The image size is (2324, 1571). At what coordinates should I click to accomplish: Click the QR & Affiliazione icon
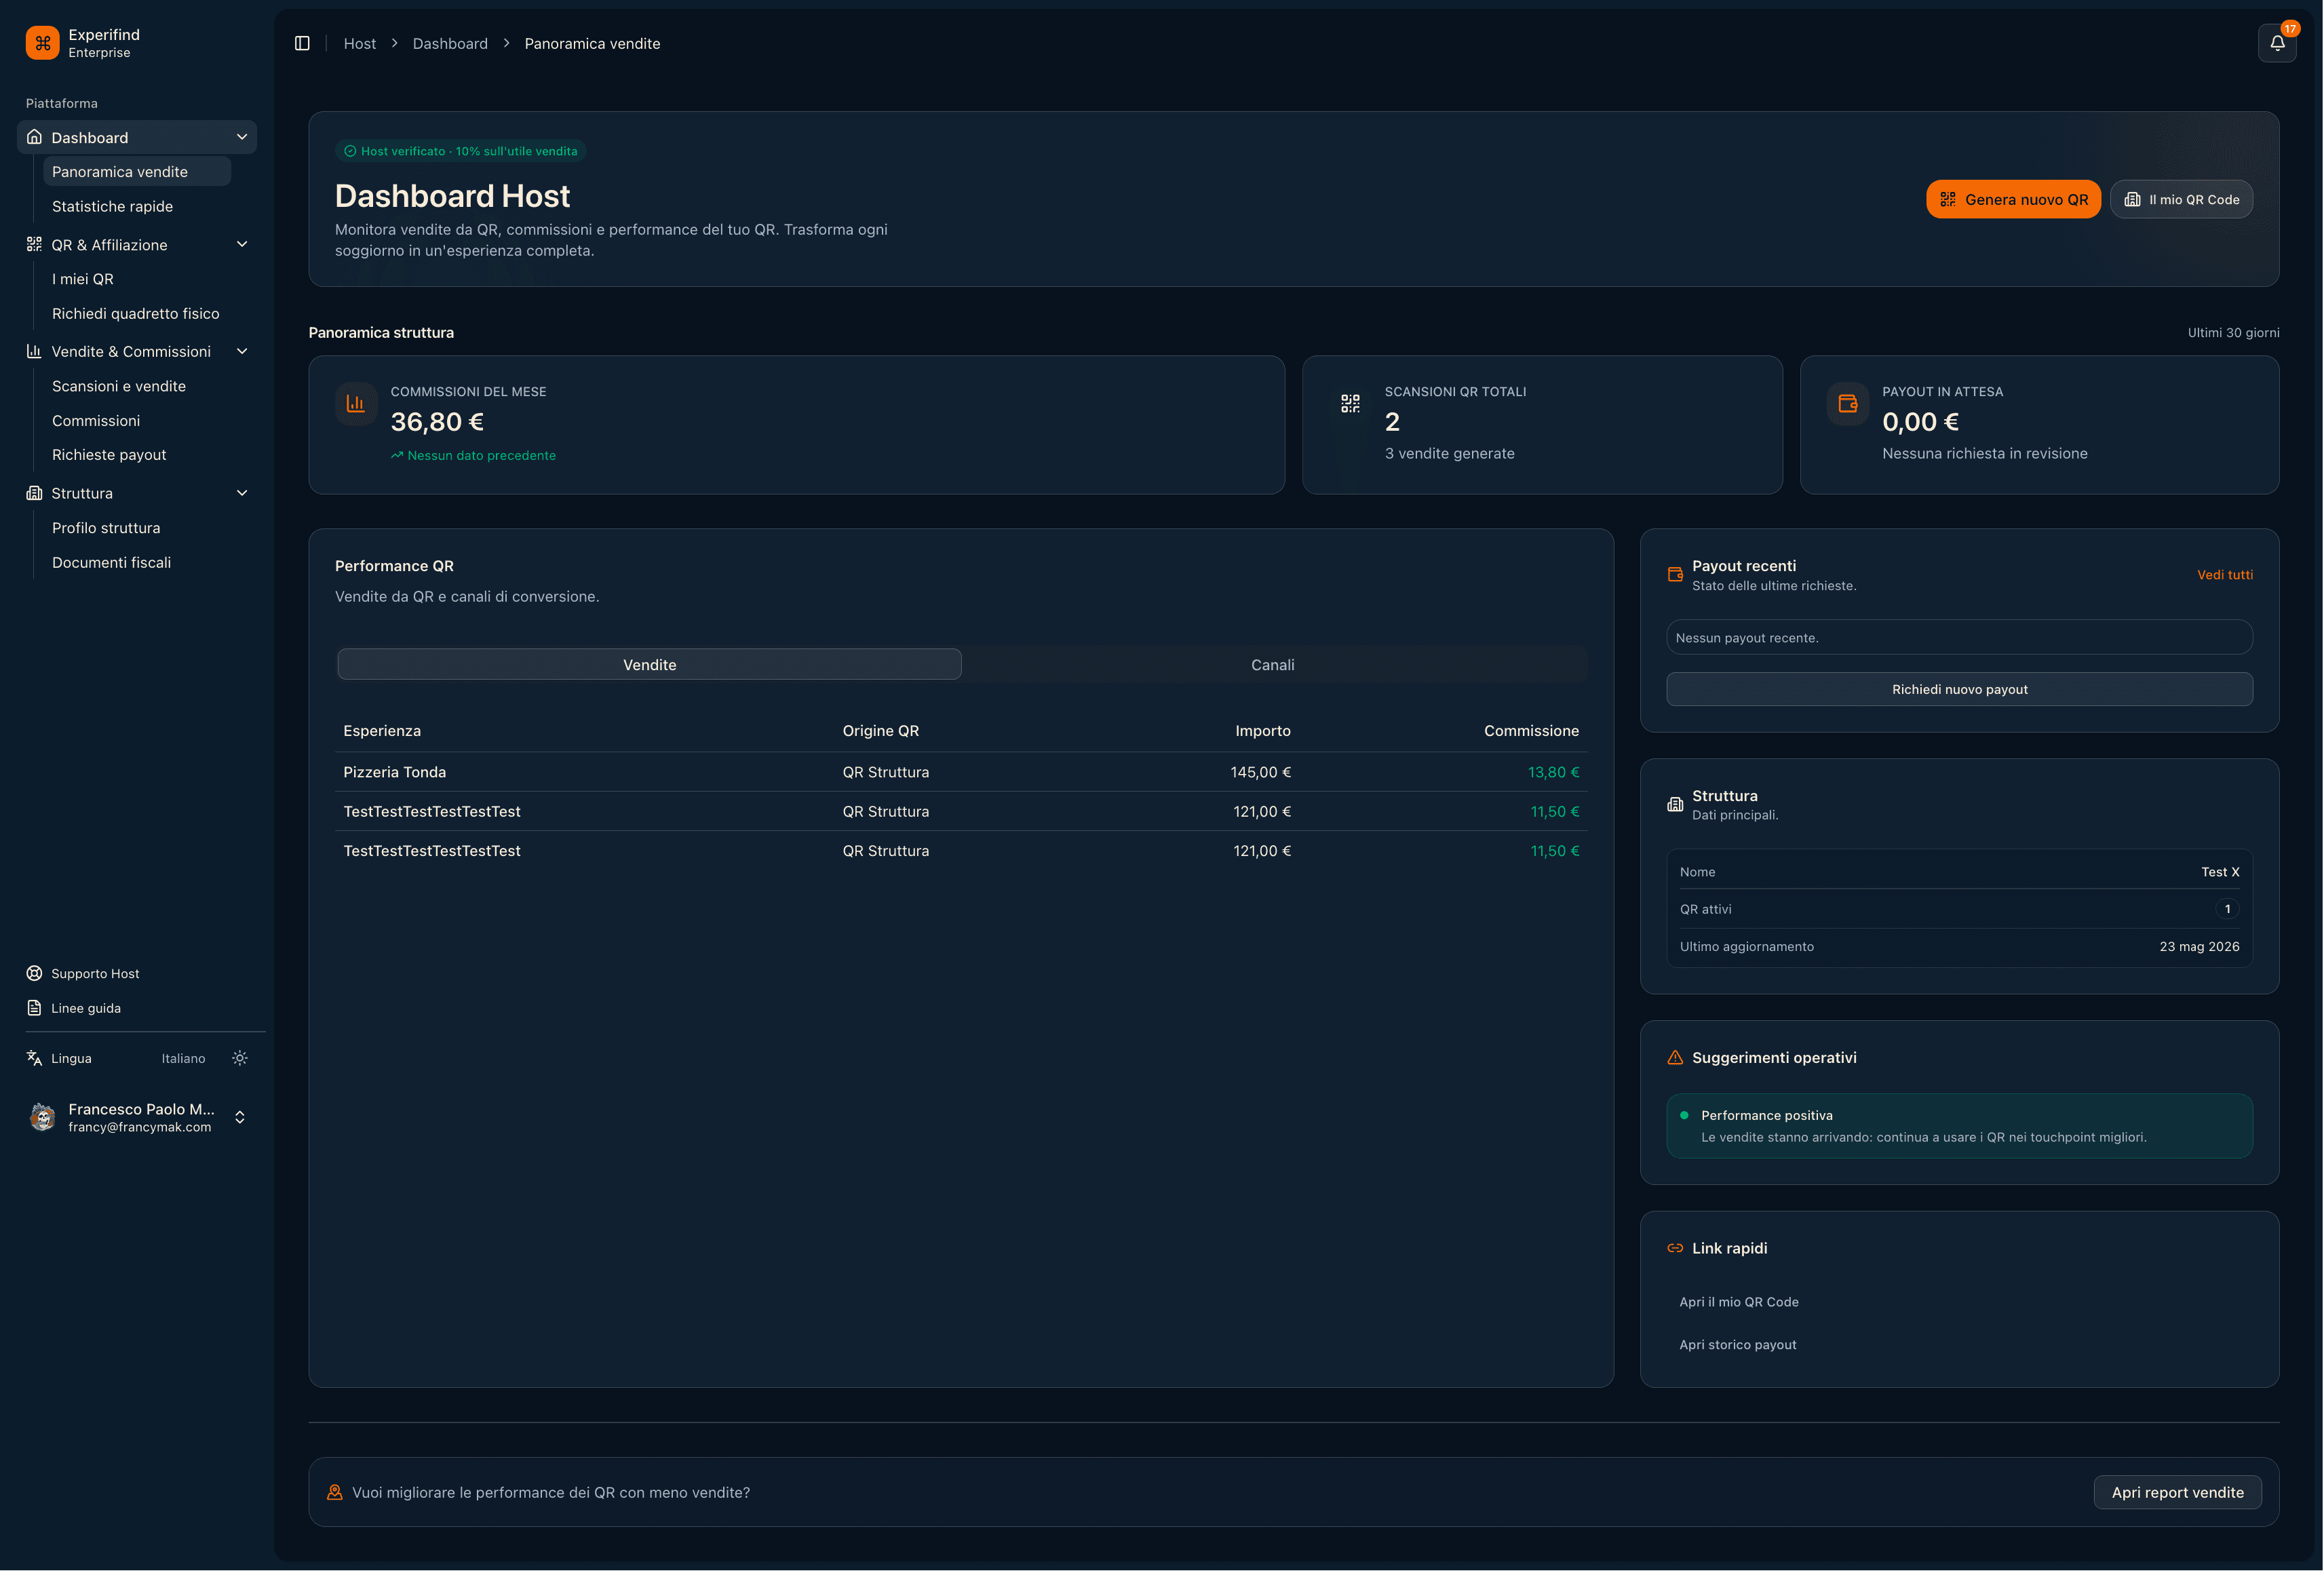[34, 244]
